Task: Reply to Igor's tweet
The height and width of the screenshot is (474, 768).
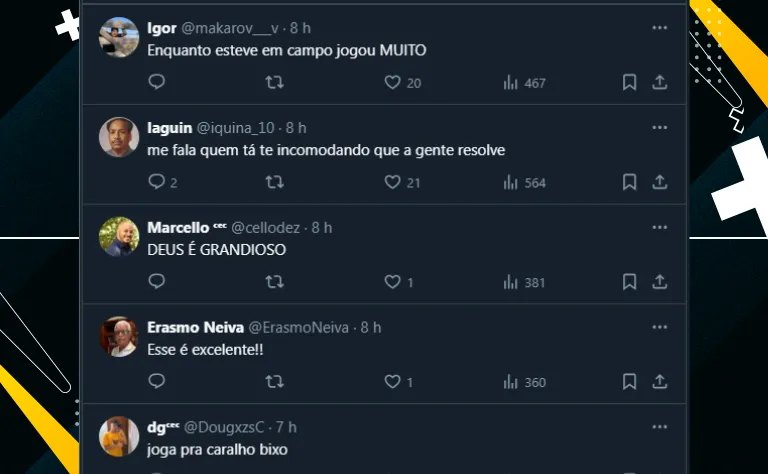Action: [x=156, y=82]
